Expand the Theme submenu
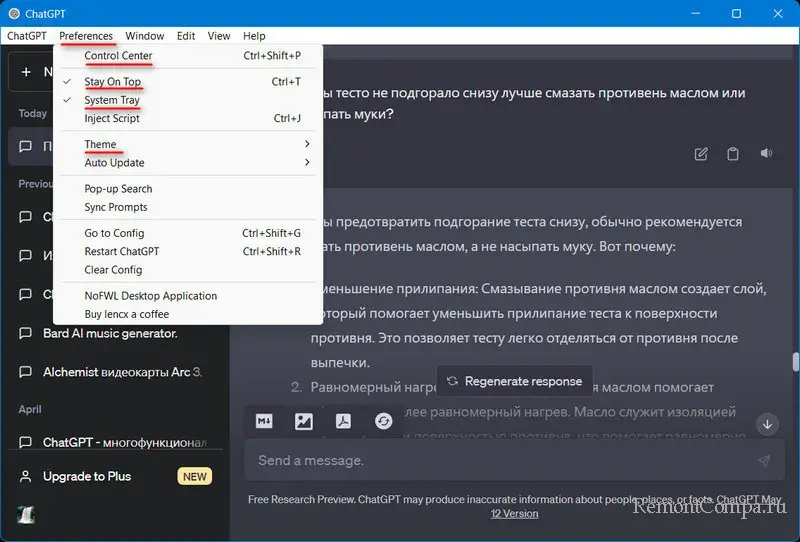Screen dimensions: 800x542 click(x=100, y=145)
